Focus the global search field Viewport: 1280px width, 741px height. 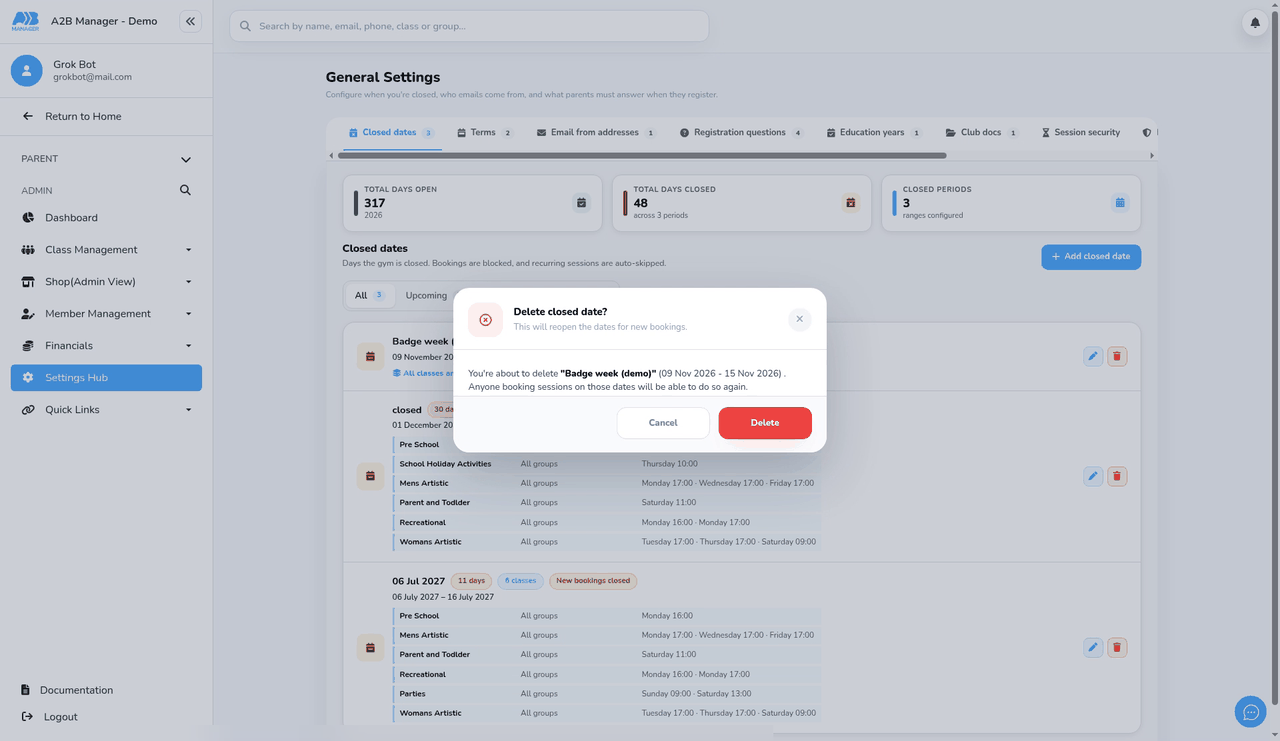click(x=469, y=26)
